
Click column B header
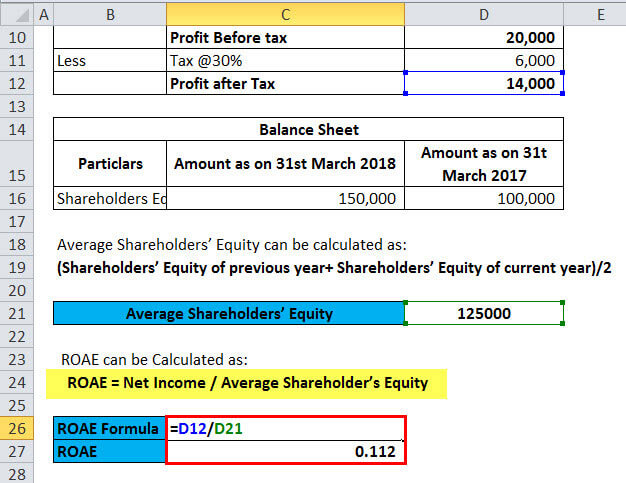(109, 13)
